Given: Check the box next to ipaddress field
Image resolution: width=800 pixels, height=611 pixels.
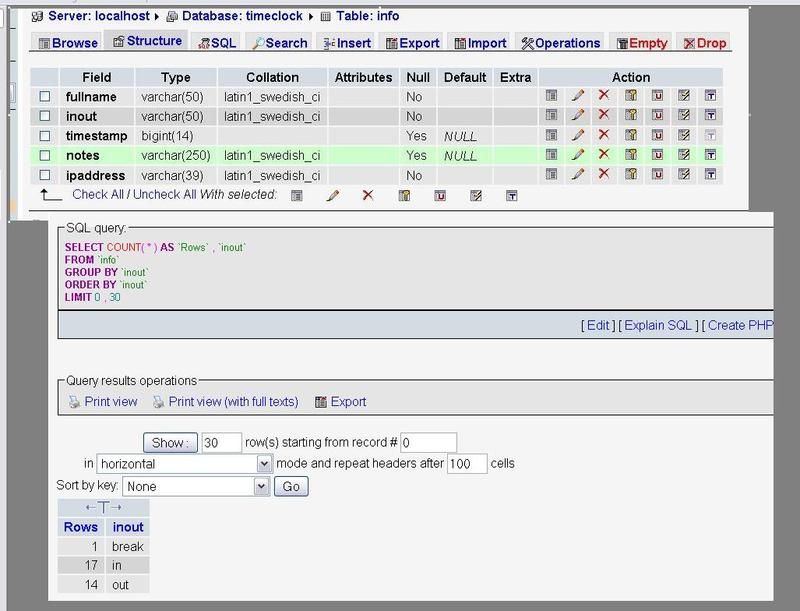Looking at the screenshot, I should pyautogui.click(x=45, y=175).
